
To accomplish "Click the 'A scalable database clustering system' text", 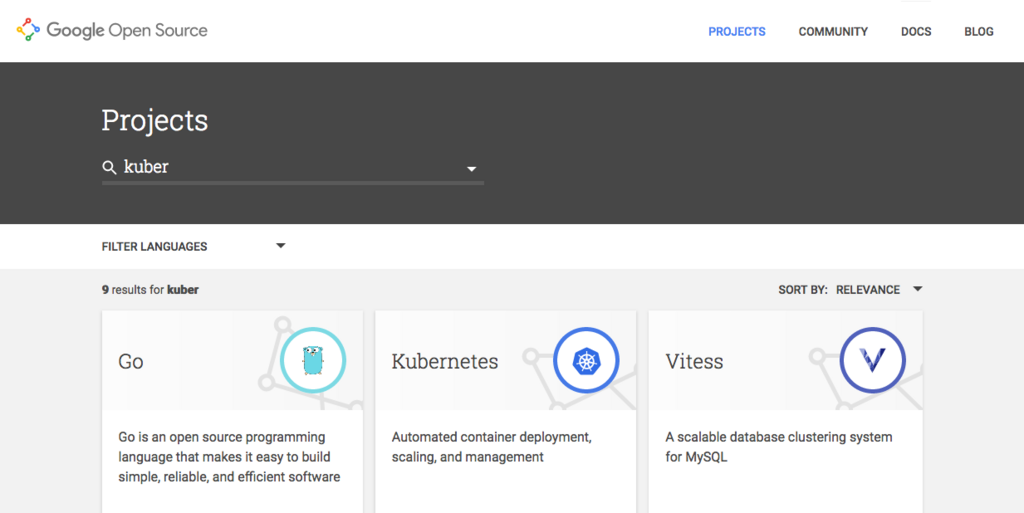I will (x=778, y=447).
